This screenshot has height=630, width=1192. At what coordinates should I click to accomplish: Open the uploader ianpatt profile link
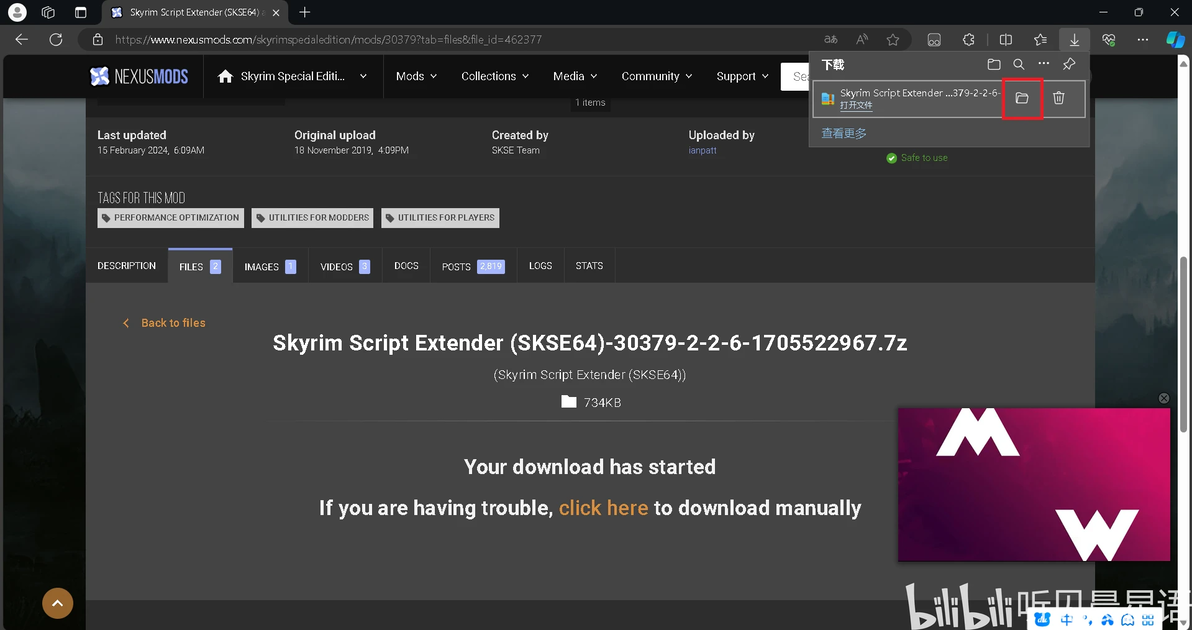pyautogui.click(x=702, y=150)
